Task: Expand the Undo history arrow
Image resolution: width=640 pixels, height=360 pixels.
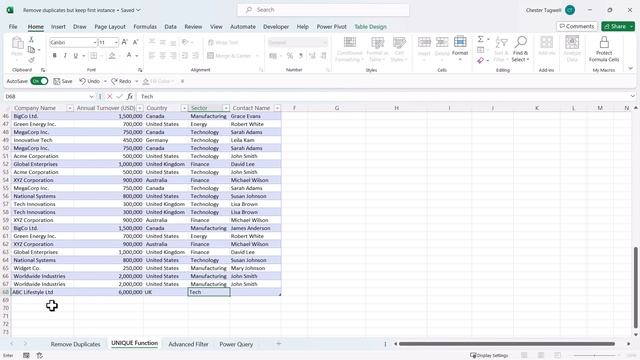Action: point(105,81)
